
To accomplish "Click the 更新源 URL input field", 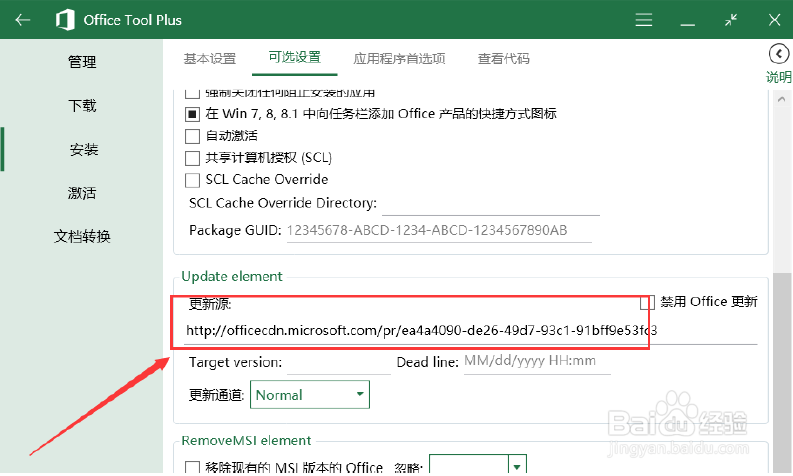I will 470,331.
